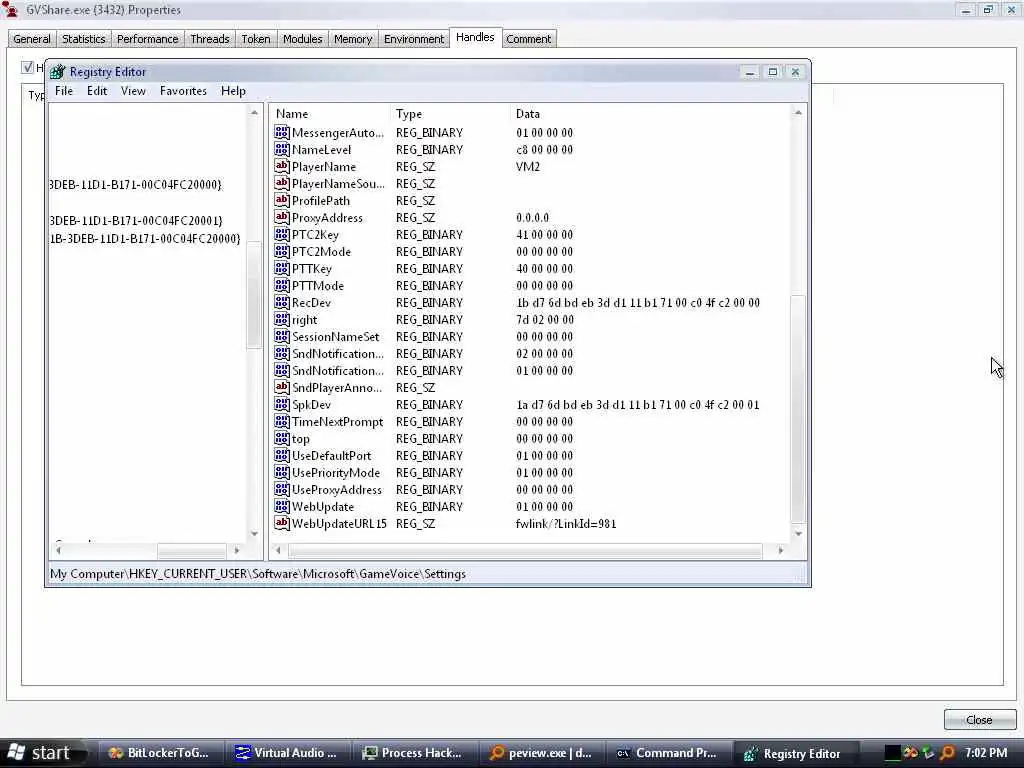Screen dimensions: 1024x768
Task: Click tree pane scroll up arrow
Action: pyautogui.click(x=254, y=113)
